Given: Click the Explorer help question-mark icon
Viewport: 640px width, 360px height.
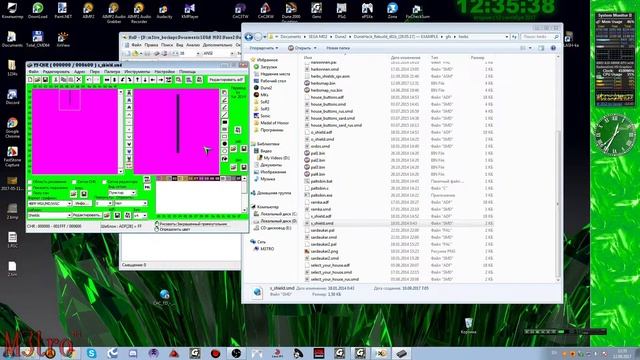Looking at the screenshot, I should pyautogui.click(x=553, y=48).
